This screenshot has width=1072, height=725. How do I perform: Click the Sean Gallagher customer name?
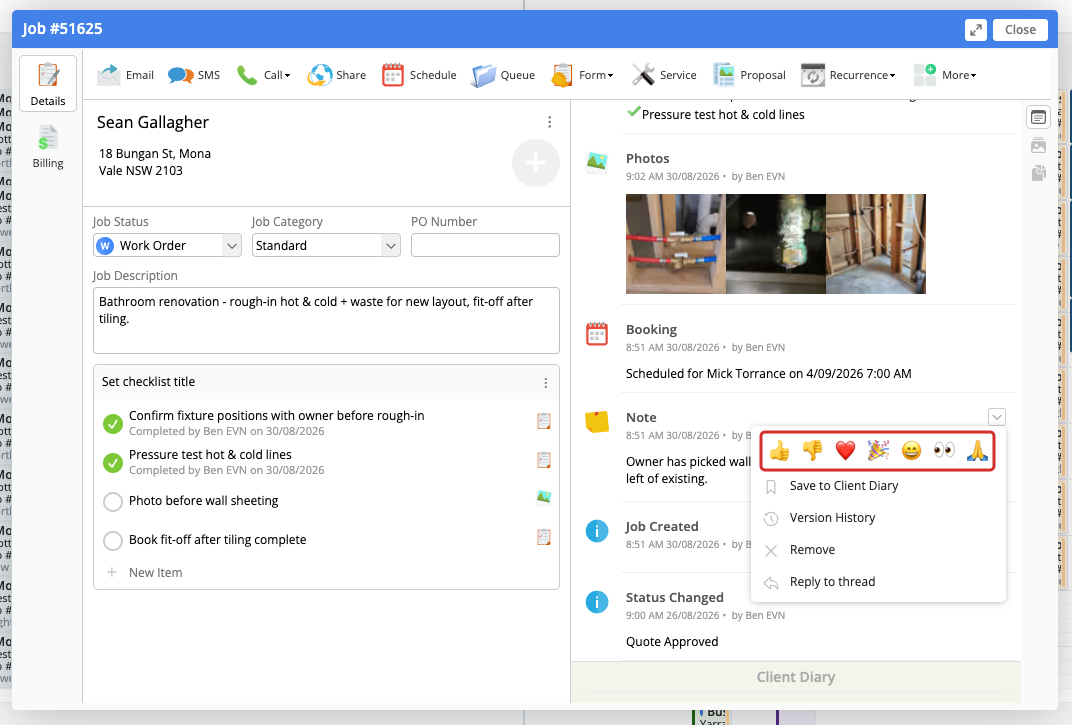pos(152,122)
